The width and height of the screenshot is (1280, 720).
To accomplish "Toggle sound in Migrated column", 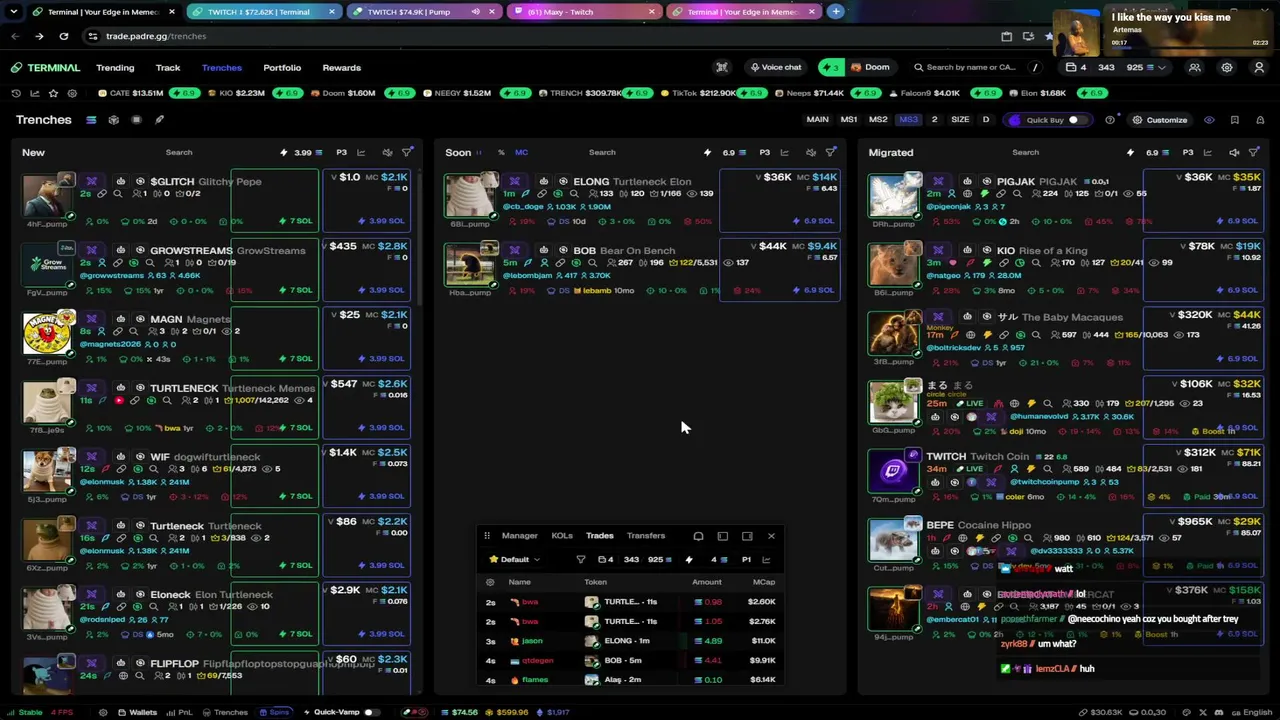I will pyautogui.click(x=1234, y=153).
